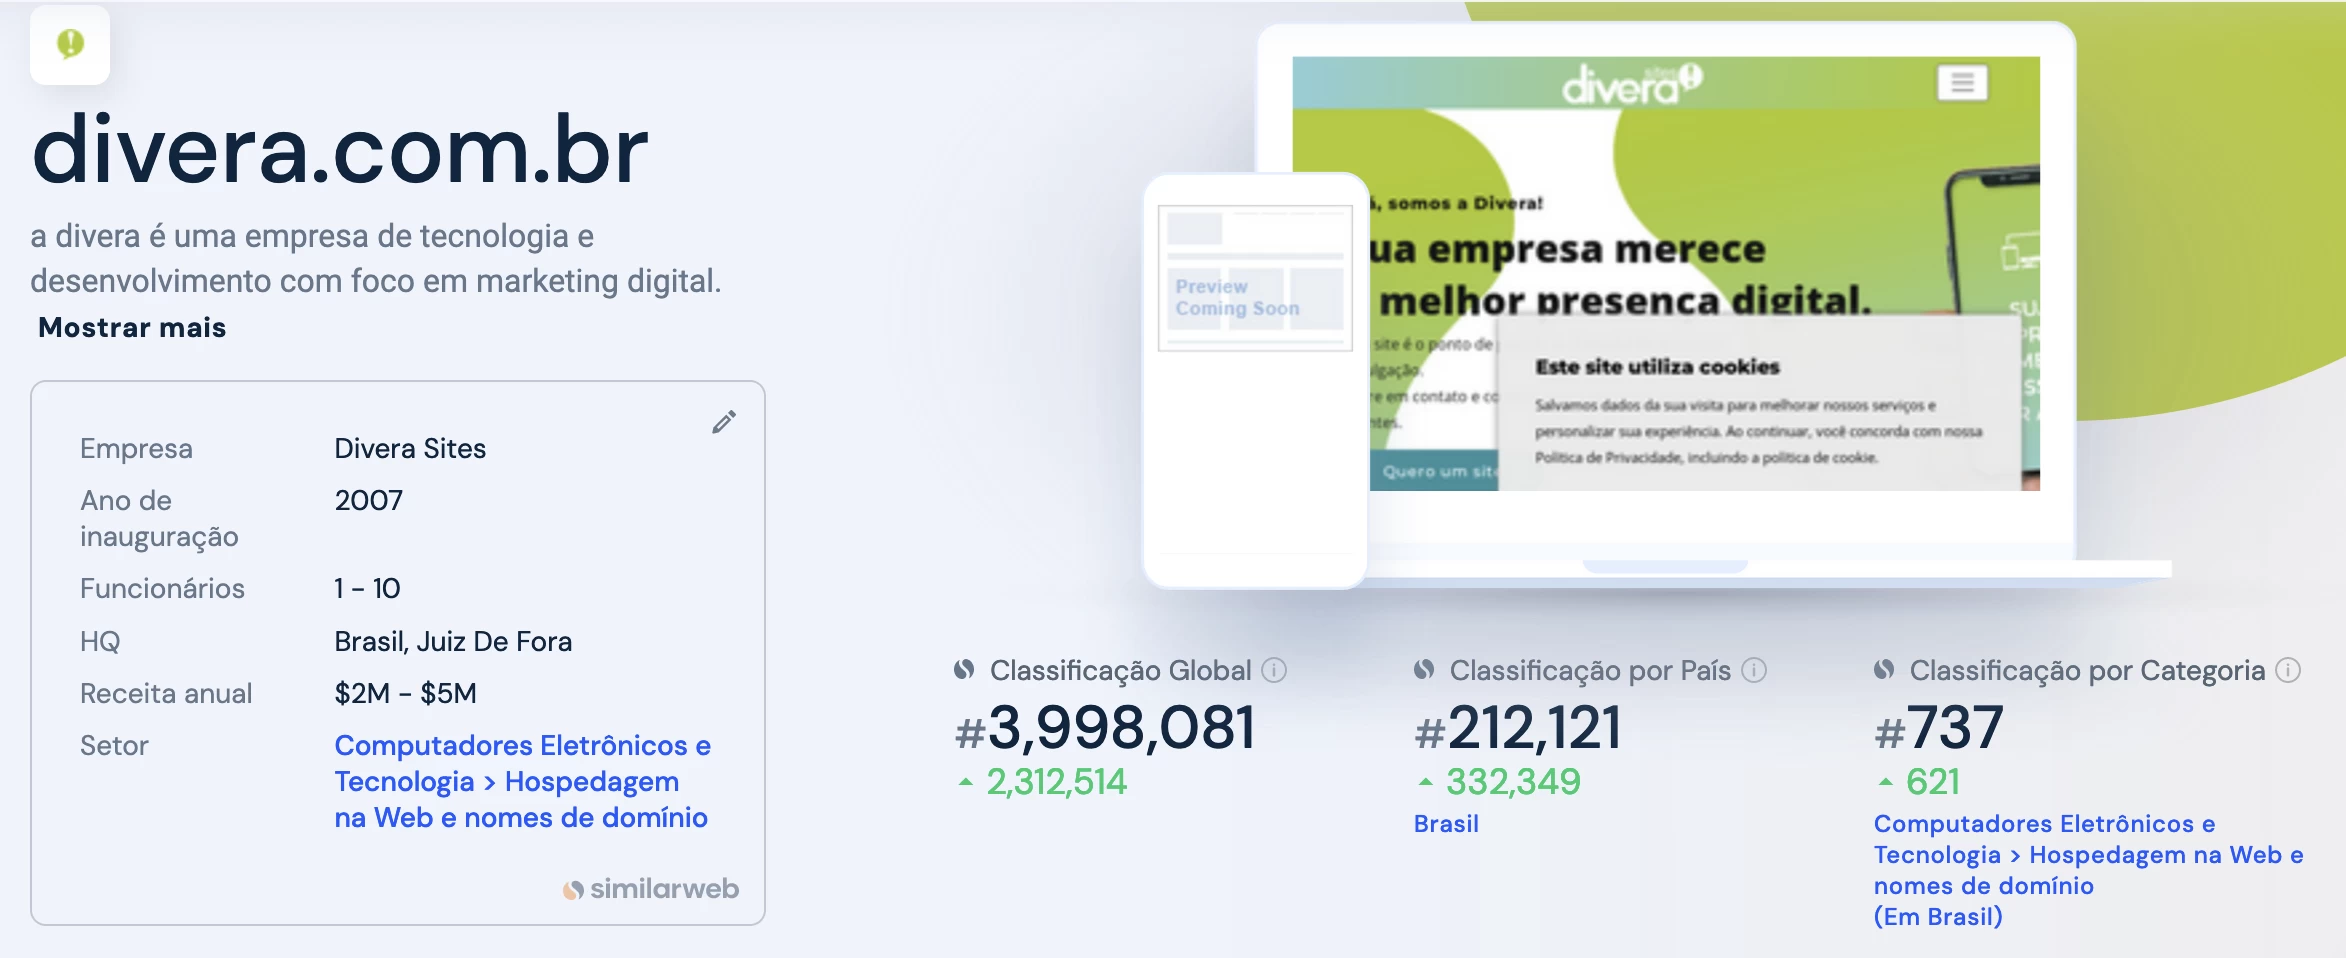Click the Funcionários label

click(x=162, y=588)
